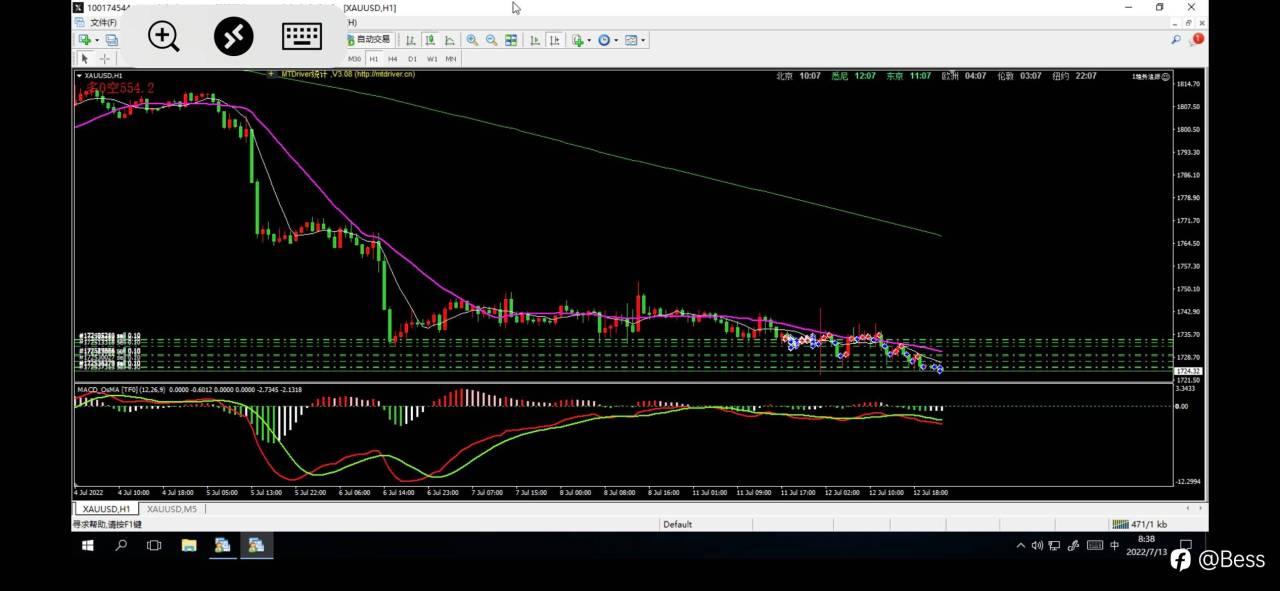Select the D1 timeframe button
The height and width of the screenshot is (591, 1280).
click(412, 59)
